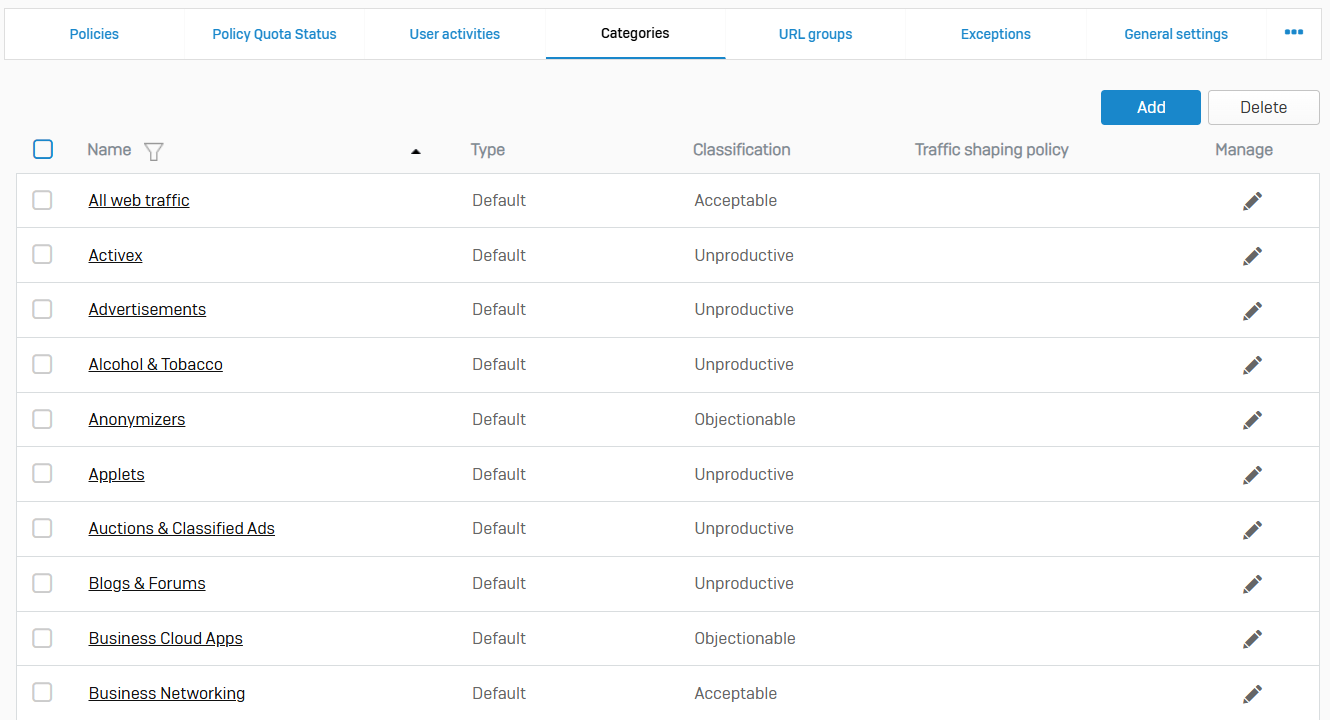The image size is (1330, 720).
Task: Edit Blogs & Forums with pencil icon
Action: (1252, 584)
